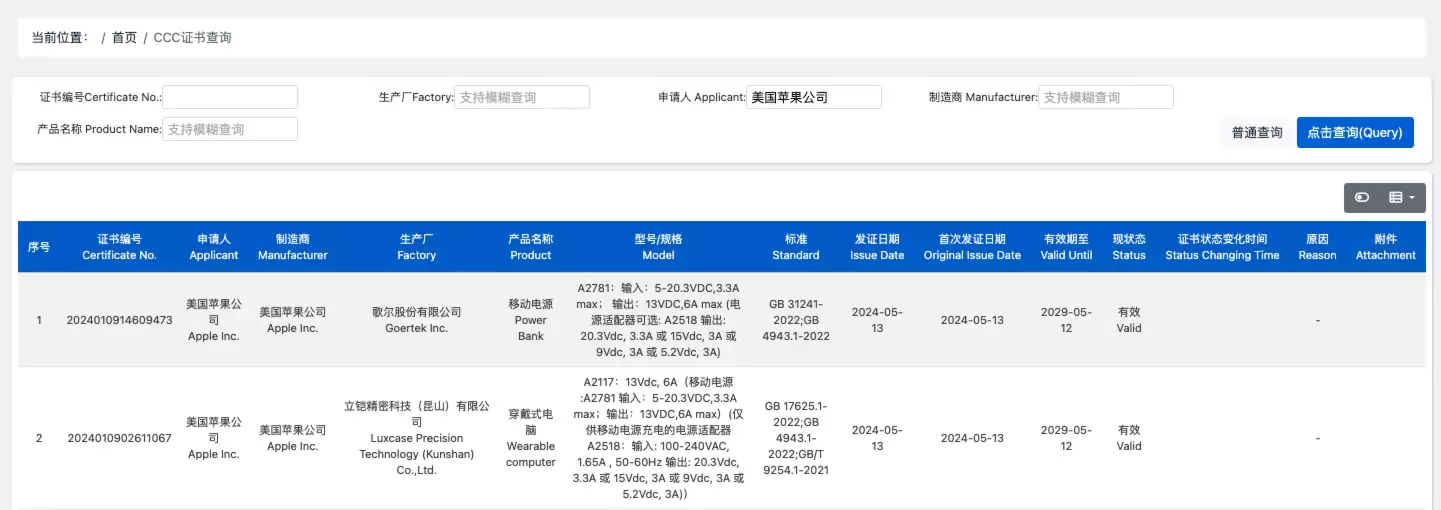Click the GB 17625.1-2022 standard cell

[796, 438]
